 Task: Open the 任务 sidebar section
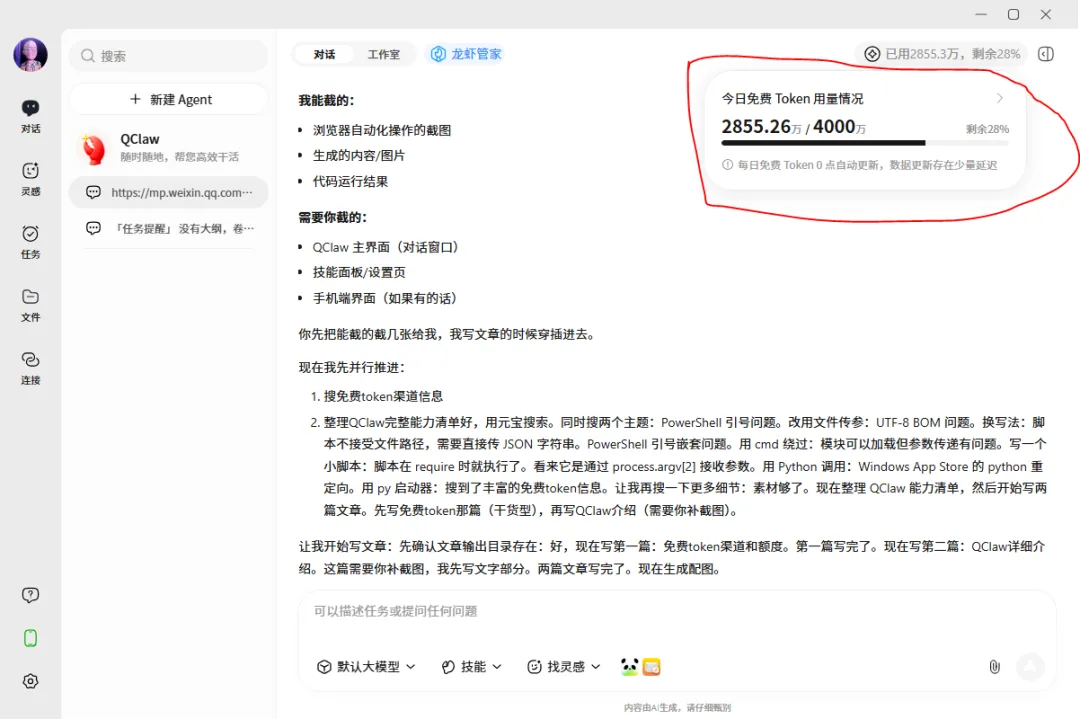tap(30, 242)
